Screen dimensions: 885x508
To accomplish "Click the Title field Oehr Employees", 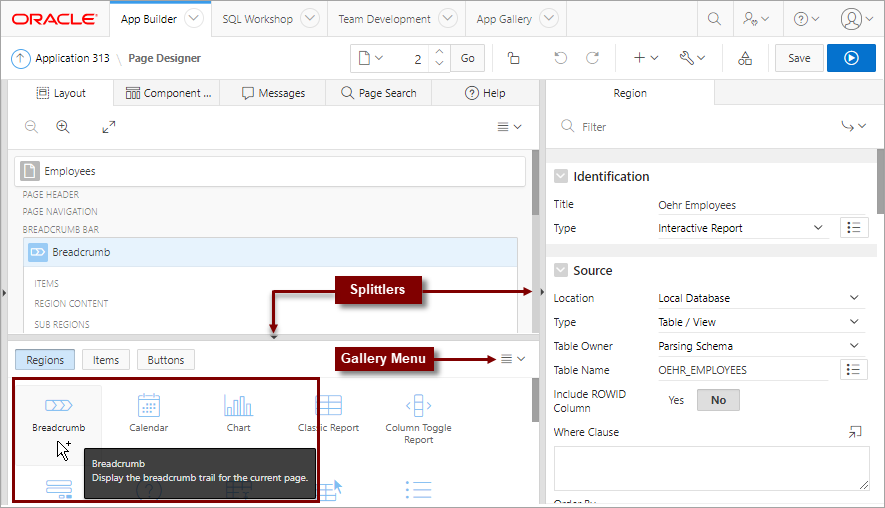I will (x=760, y=205).
